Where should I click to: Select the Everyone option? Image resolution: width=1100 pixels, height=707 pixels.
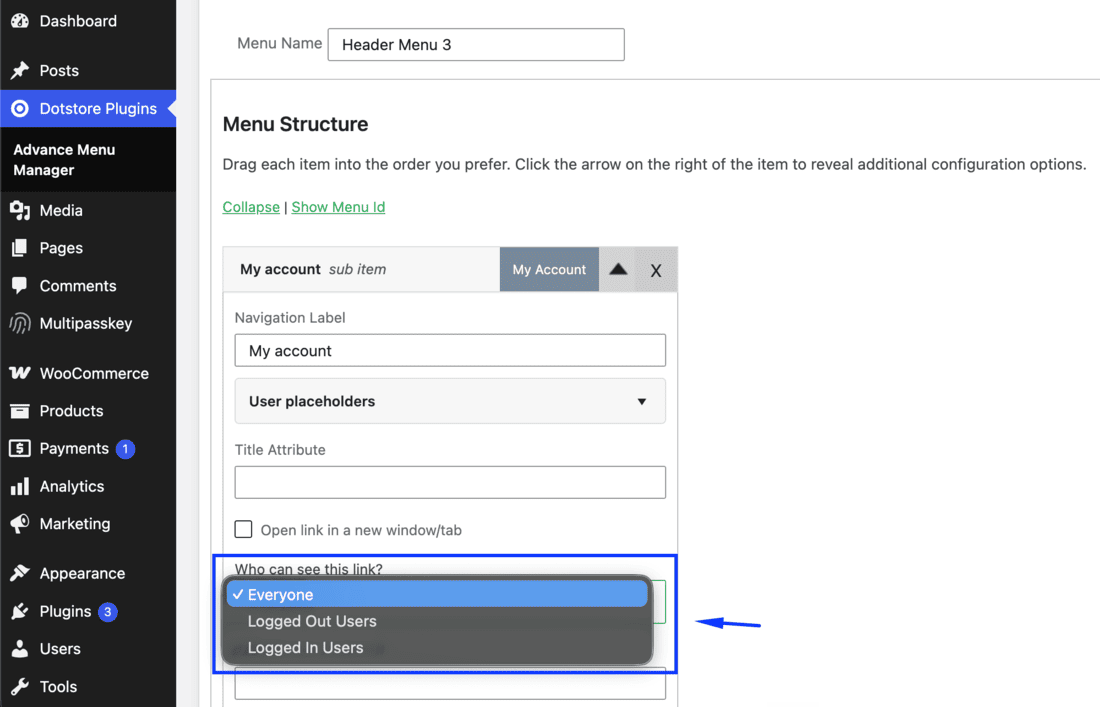click(436, 595)
